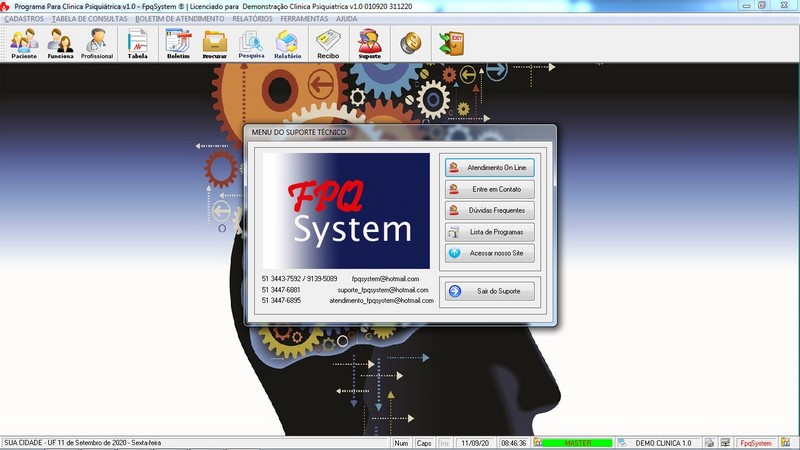Click the Atendimento On Line button
The width and height of the screenshot is (800, 450).
coord(490,167)
